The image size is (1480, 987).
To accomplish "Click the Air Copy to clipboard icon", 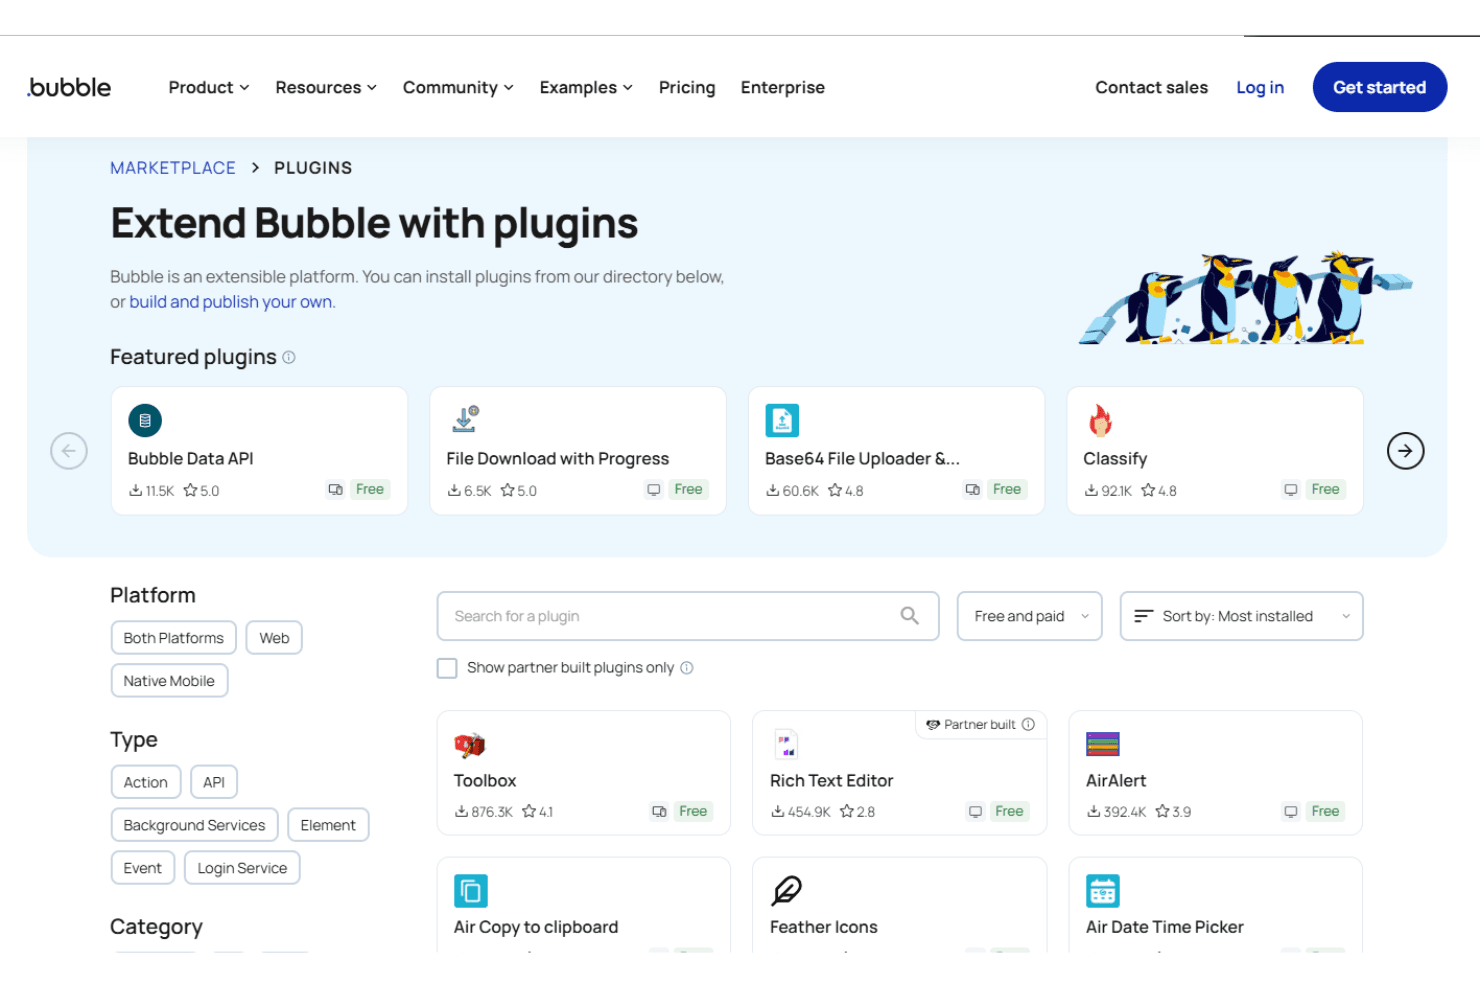I will (x=471, y=891).
